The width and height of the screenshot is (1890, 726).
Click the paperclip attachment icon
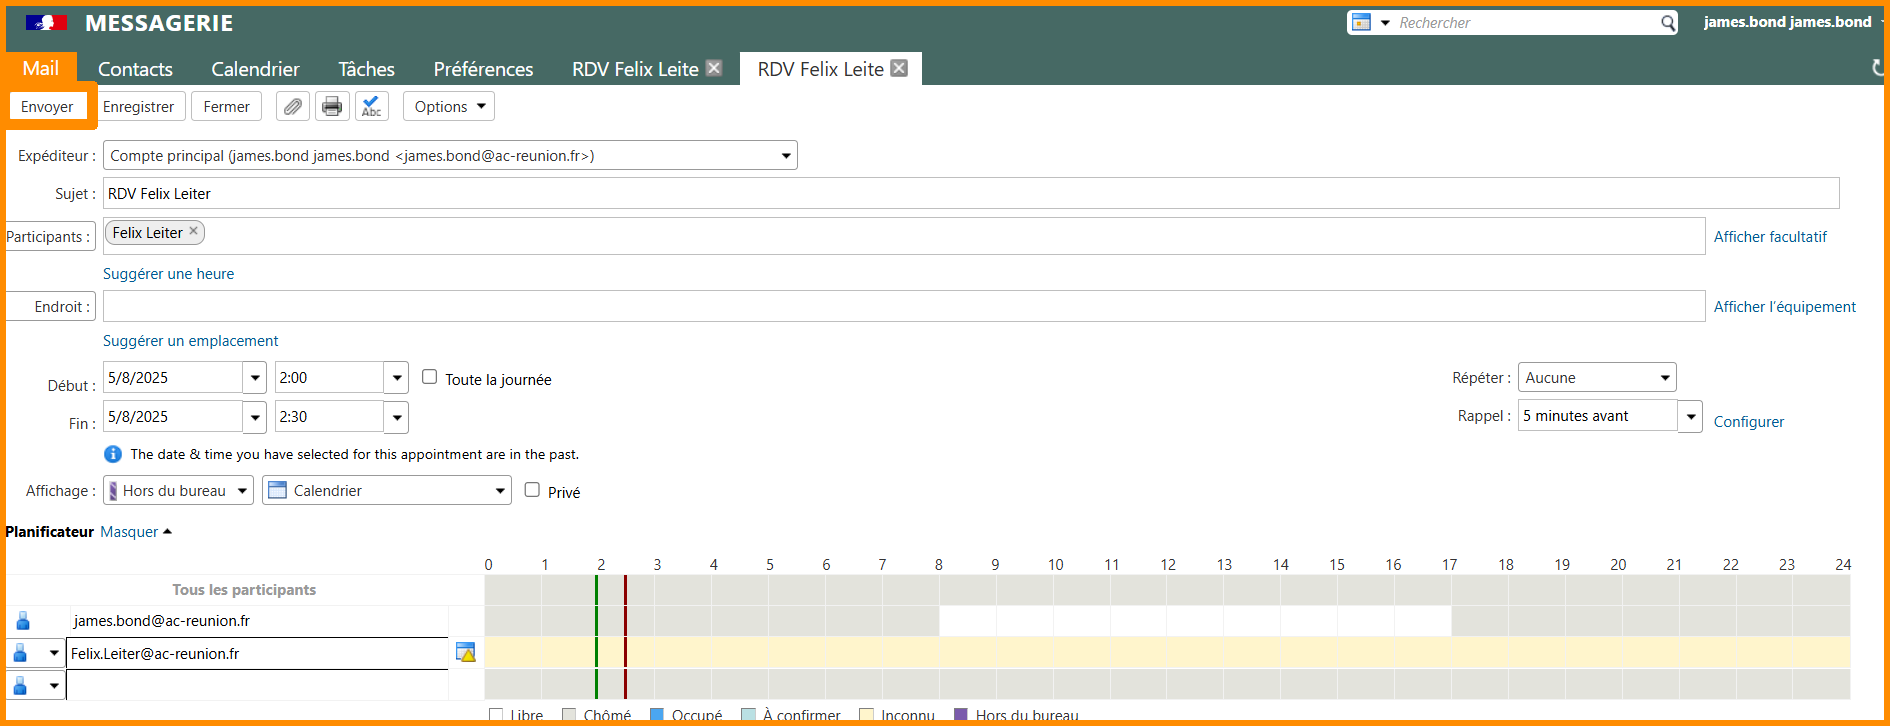pyautogui.click(x=292, y=107)
